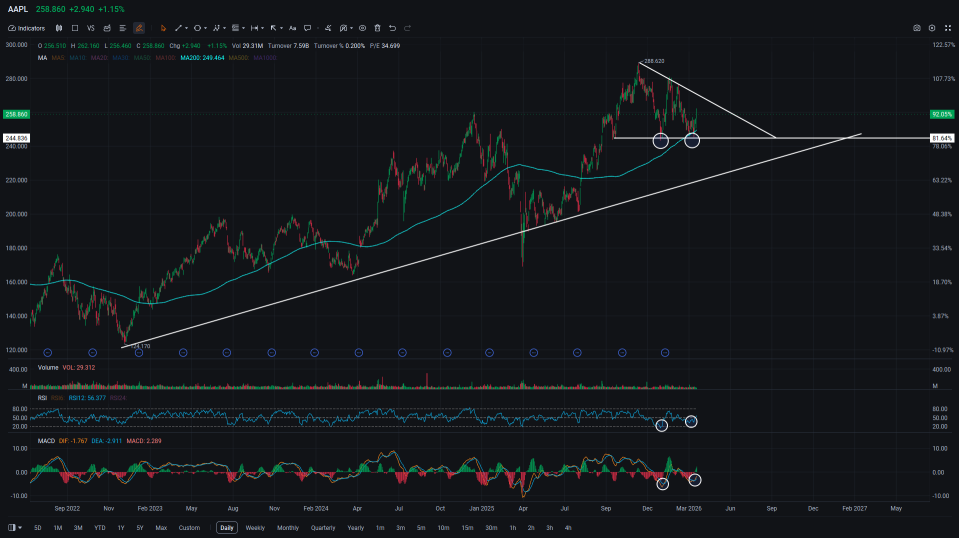Expand the magnet snap dropdown arrow
959x538 pixels.
(x=352, y=28)
